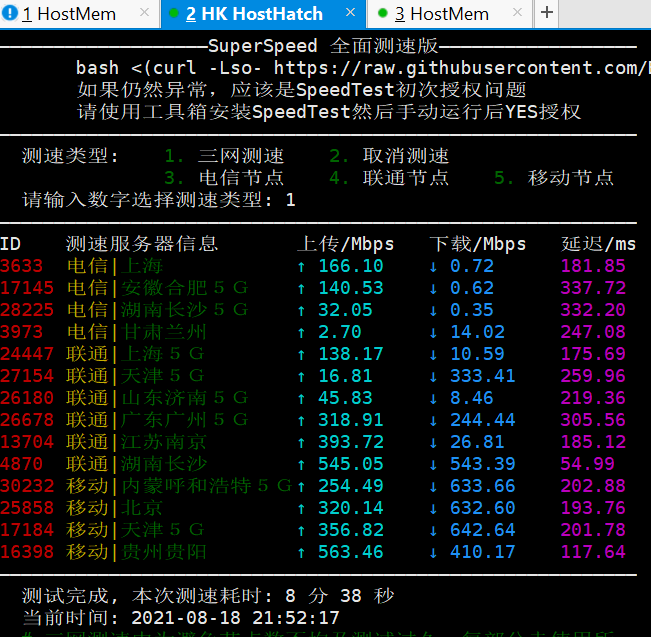The height and width of the screenshot is (637, 651).
Task: Click 内蒙呼和浩特 5G server name
Action: pyautogui.click(x=207, y=486)
